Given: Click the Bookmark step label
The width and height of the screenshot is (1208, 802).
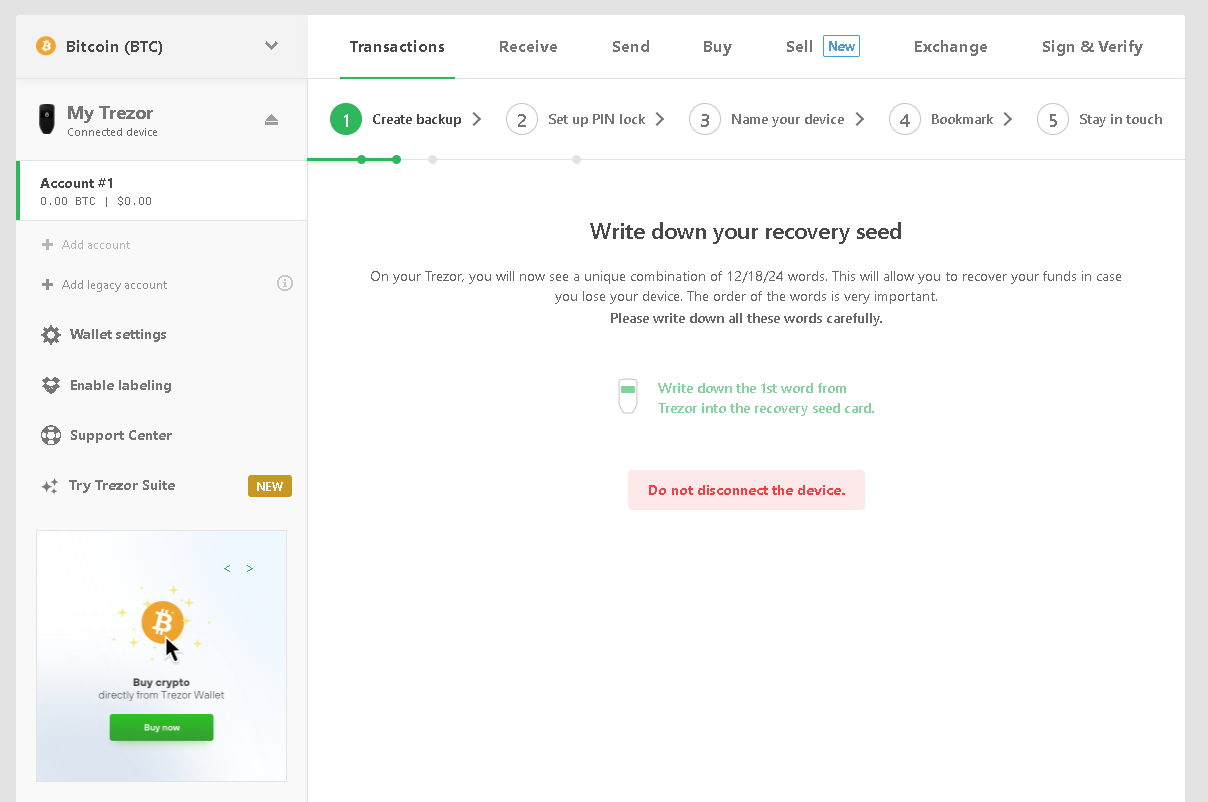Looking at the screenshot, I should [962, 119].
